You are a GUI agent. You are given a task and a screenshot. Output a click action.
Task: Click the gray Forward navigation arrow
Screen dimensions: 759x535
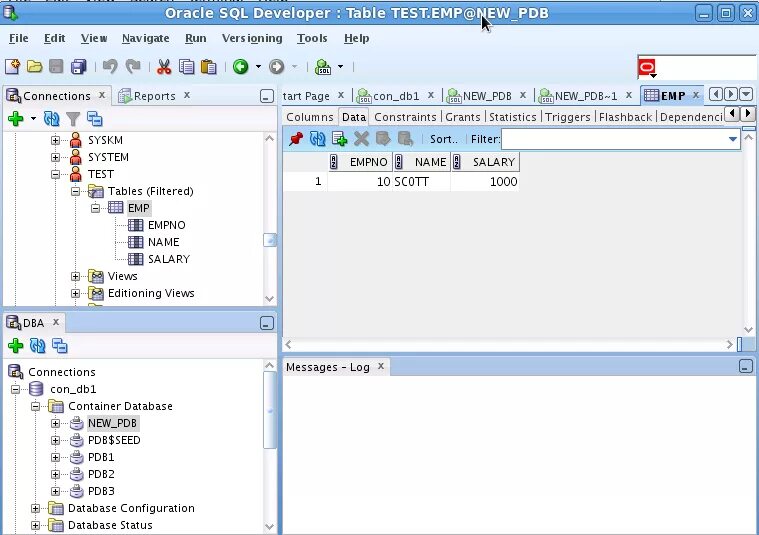point(276,66)
